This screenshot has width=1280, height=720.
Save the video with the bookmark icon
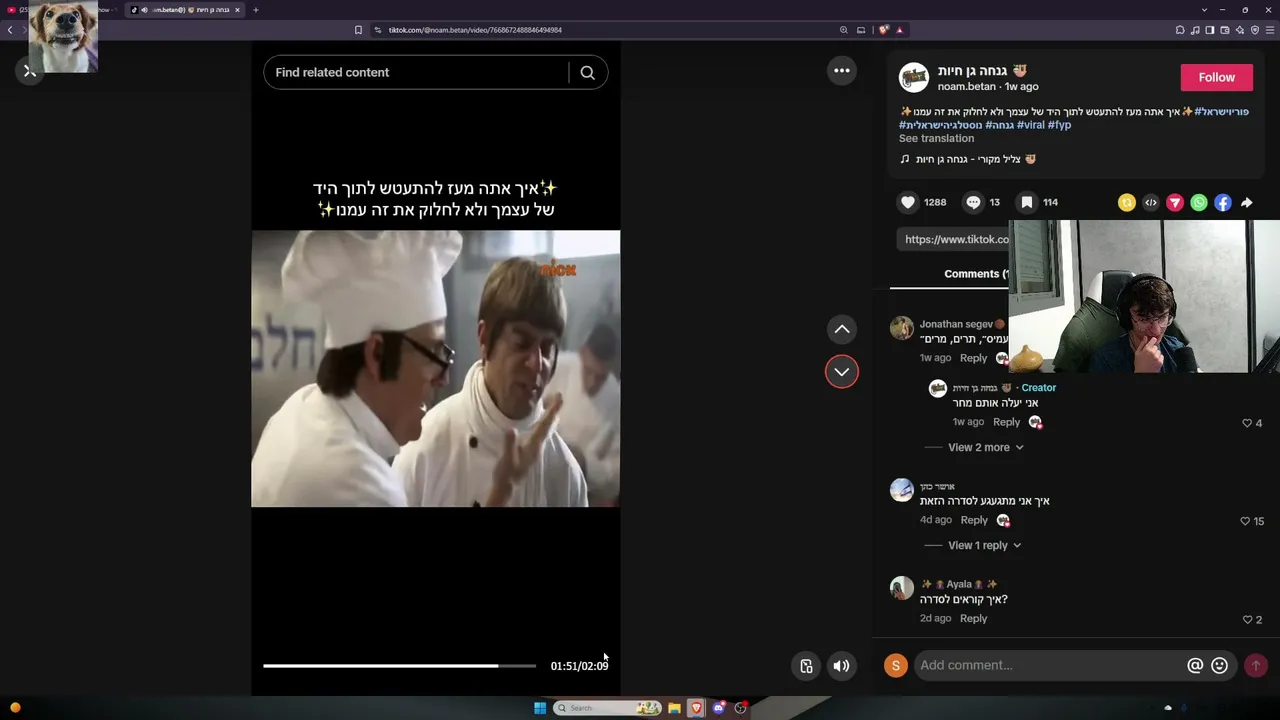pos(1028,202)
